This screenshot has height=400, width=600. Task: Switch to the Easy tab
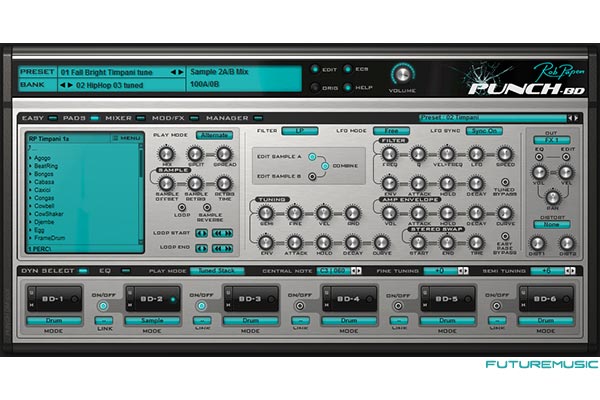coord(39,118)
